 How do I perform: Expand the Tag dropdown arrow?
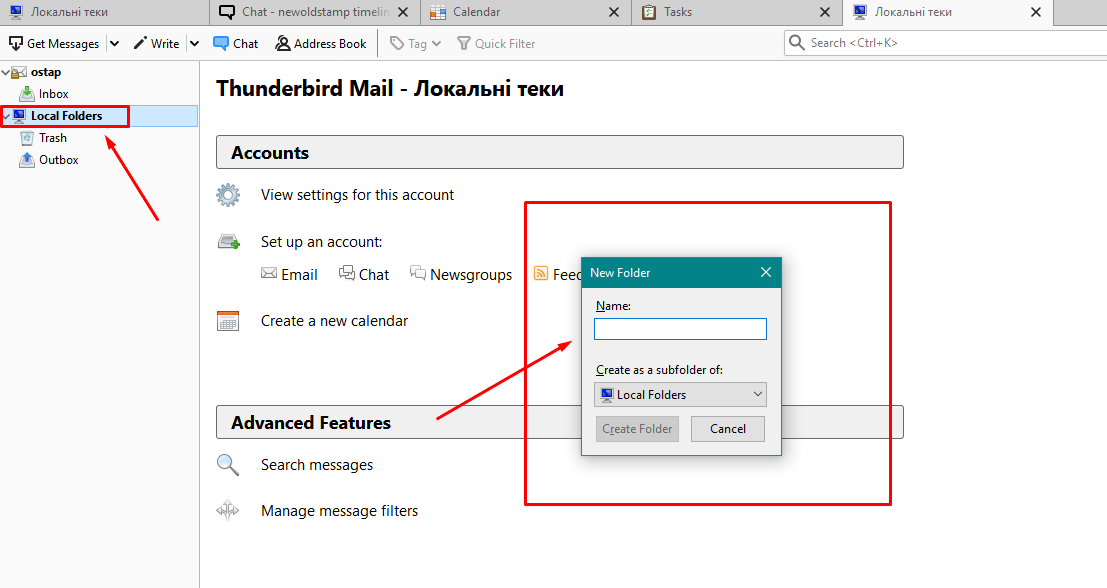[x=436, y=44]
